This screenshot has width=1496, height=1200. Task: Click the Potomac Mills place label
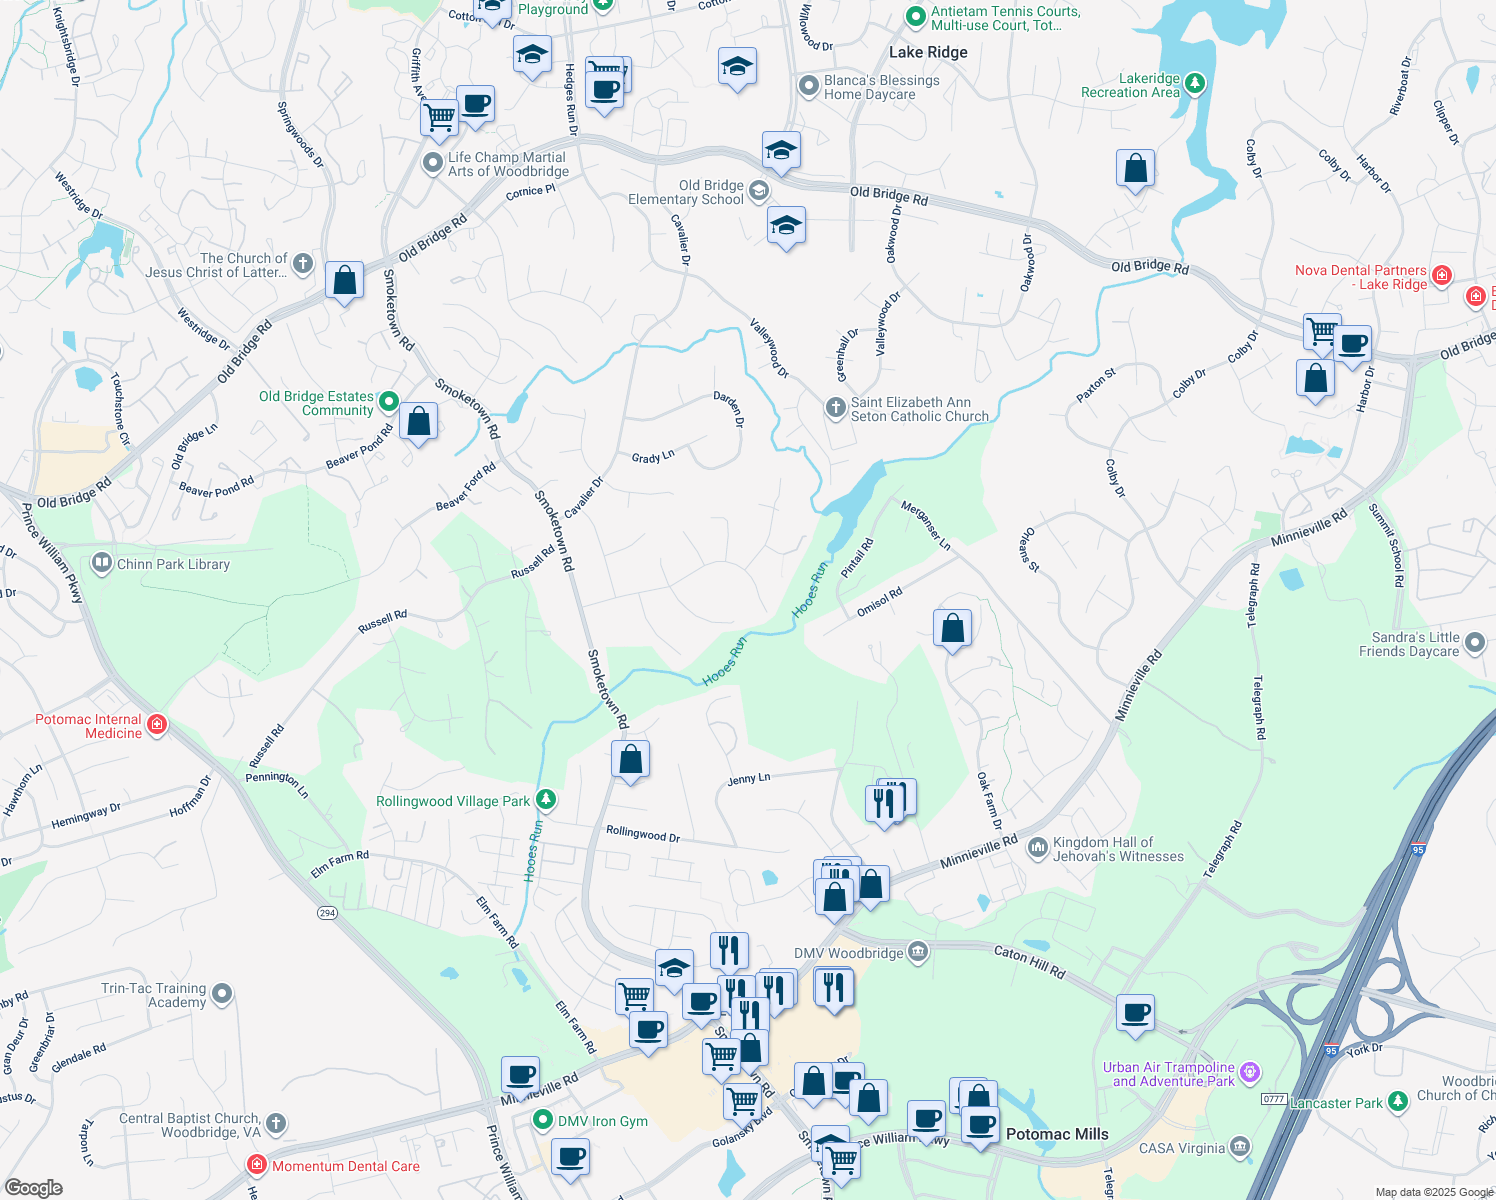[1057, 1134]
